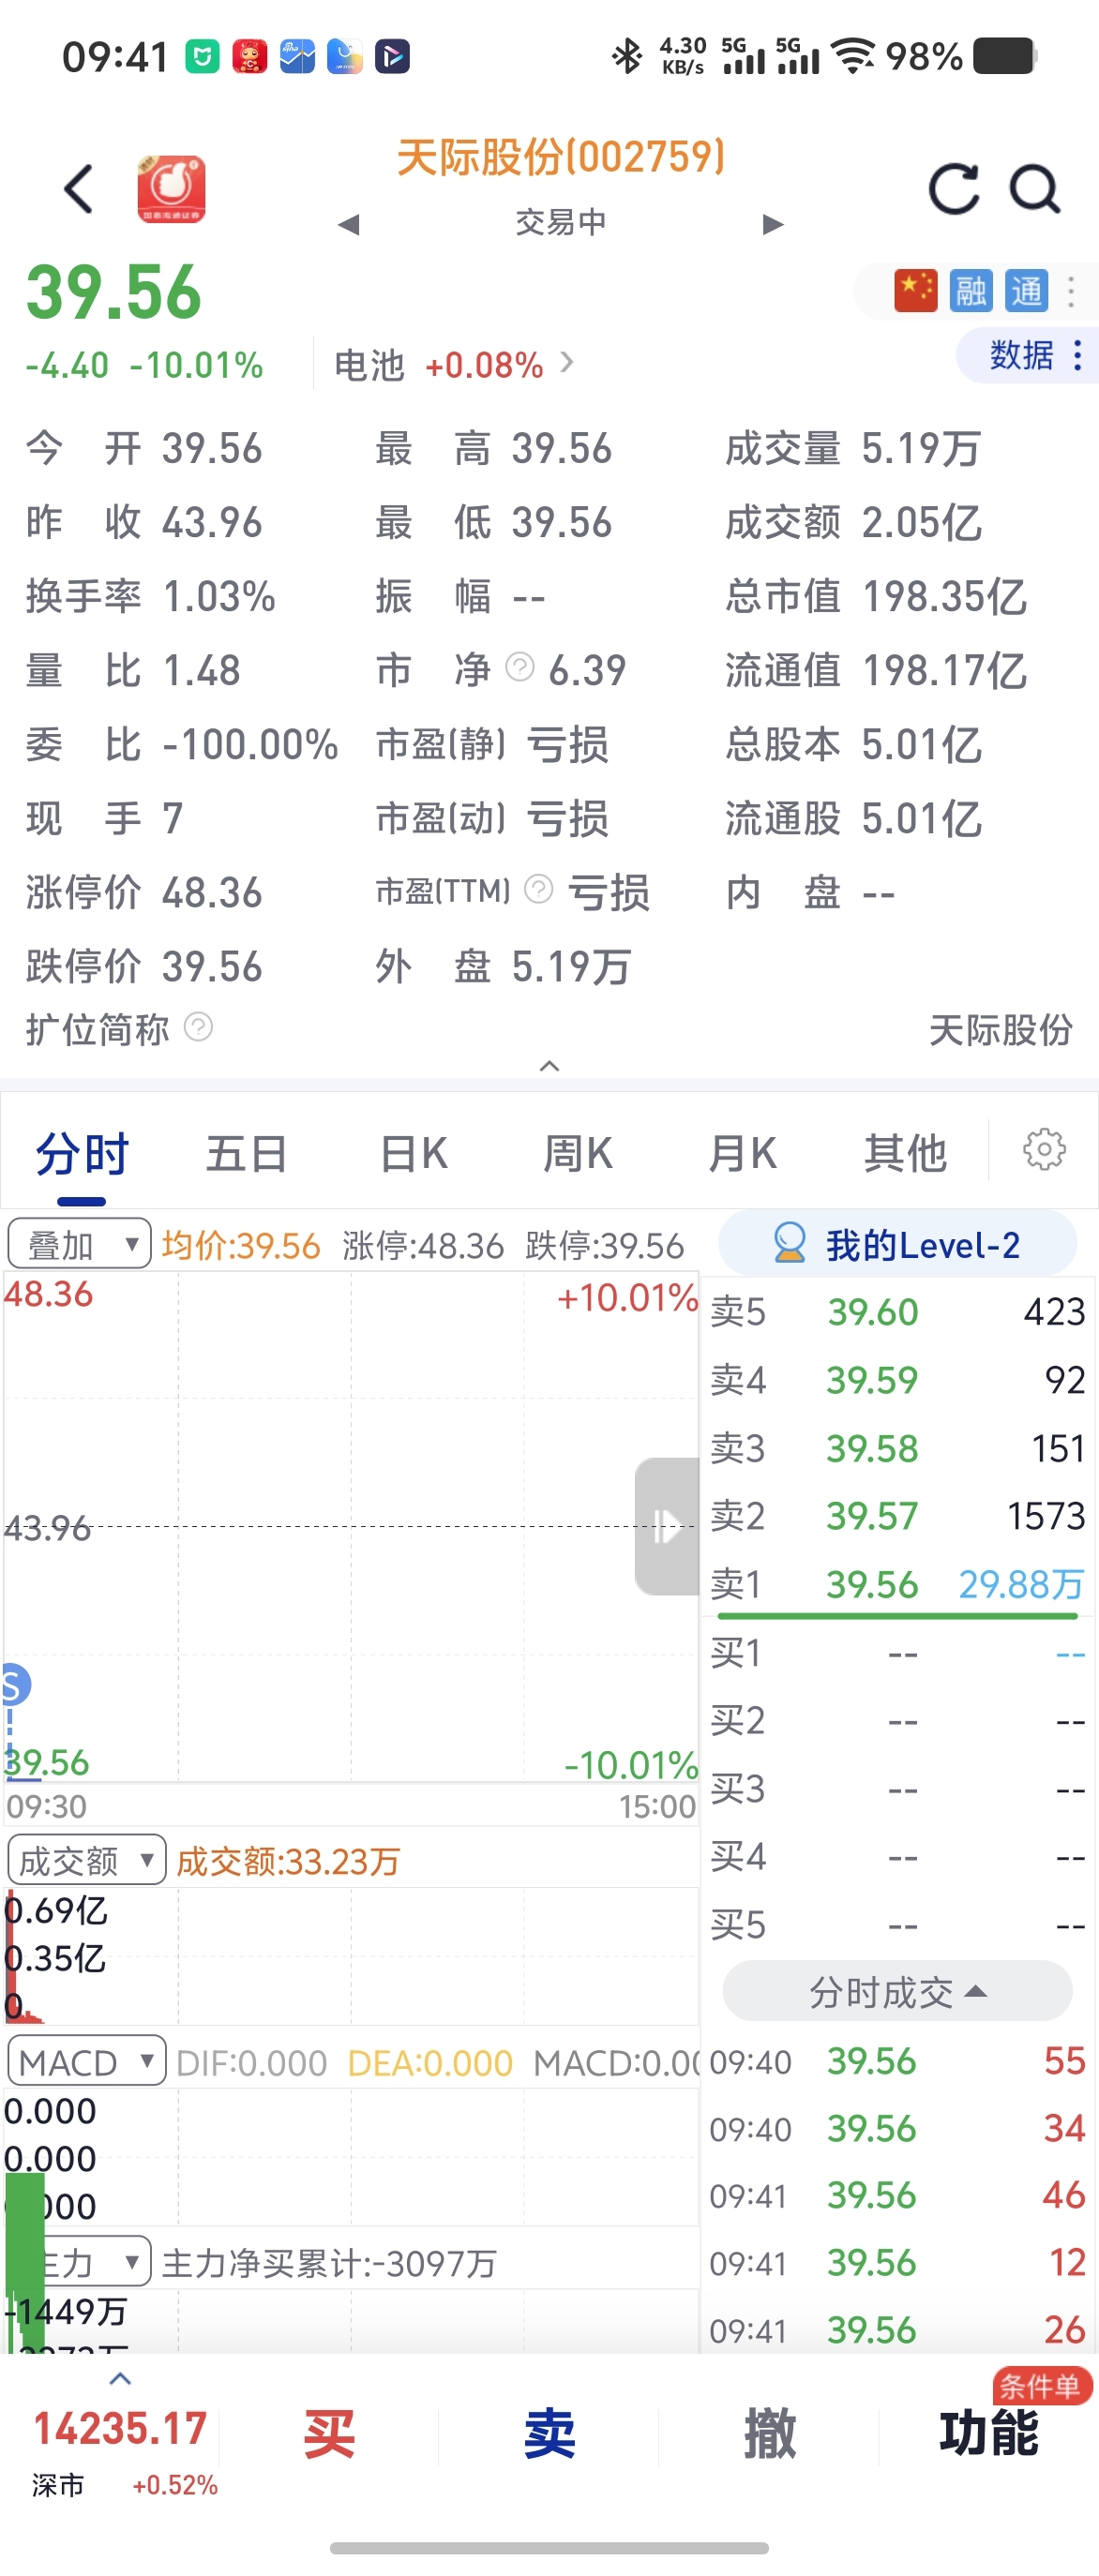Tap the Level-2 avatar icon
Image resolution: width=1099 pixels, height=2576 pixels.
pos(790,1243)
